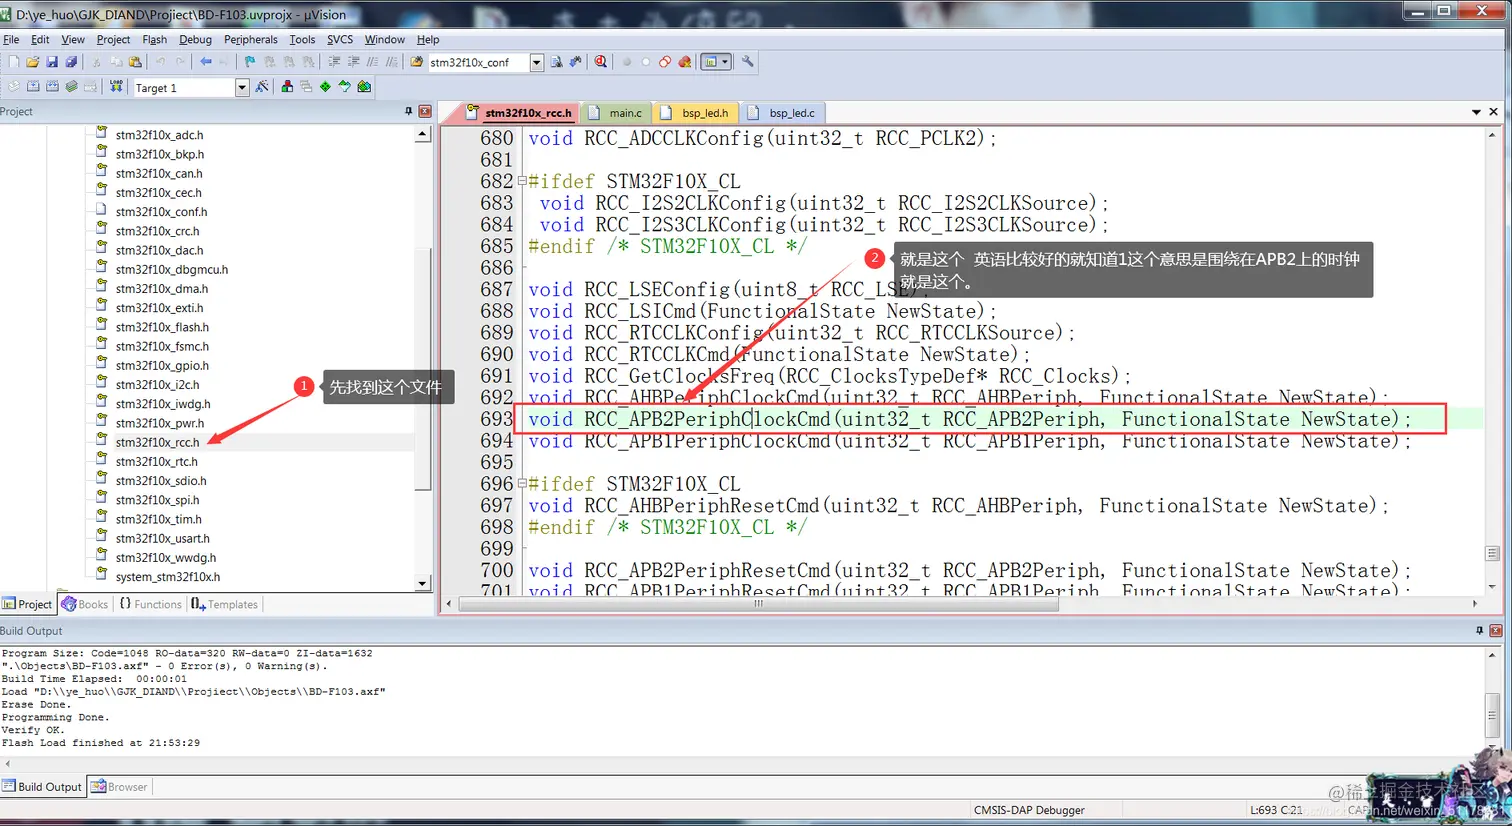
Task: Switch to the Functions panel tab
Action: click(x=151, y=604)
